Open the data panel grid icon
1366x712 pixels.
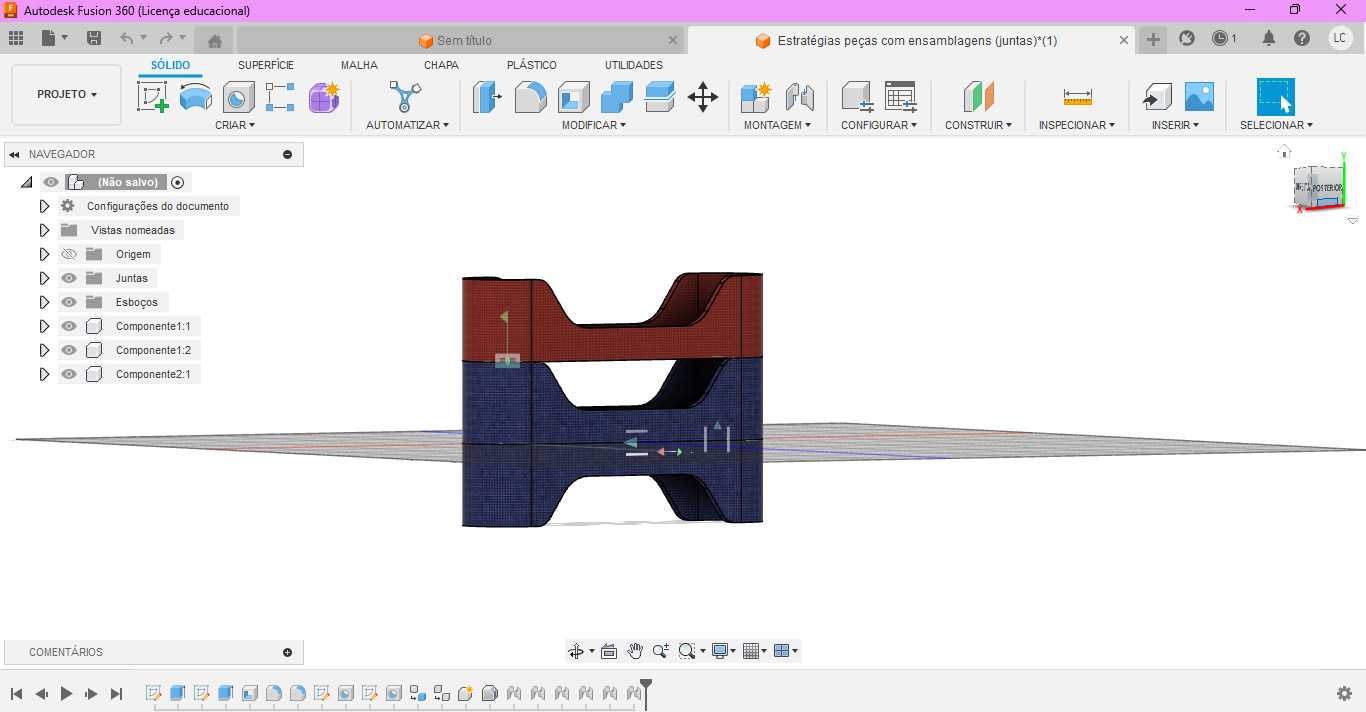pos(16,38)
